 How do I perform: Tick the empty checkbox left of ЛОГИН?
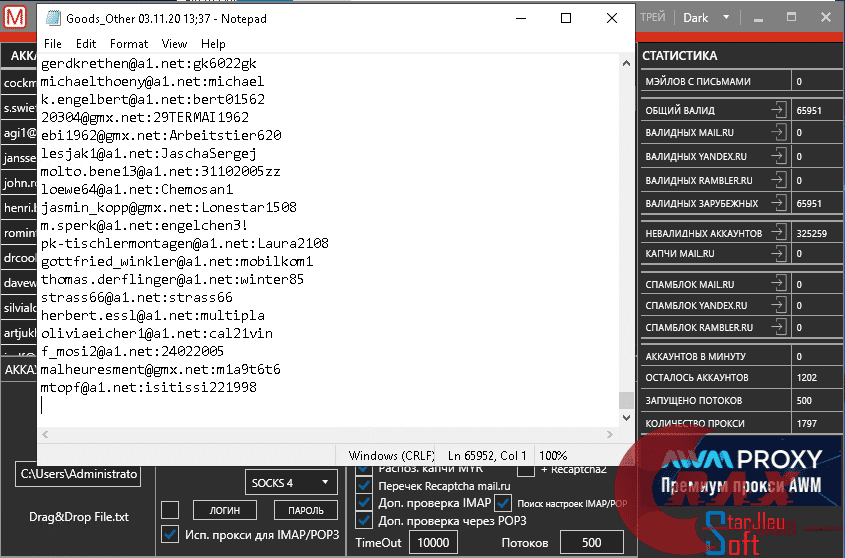(170, 510)
